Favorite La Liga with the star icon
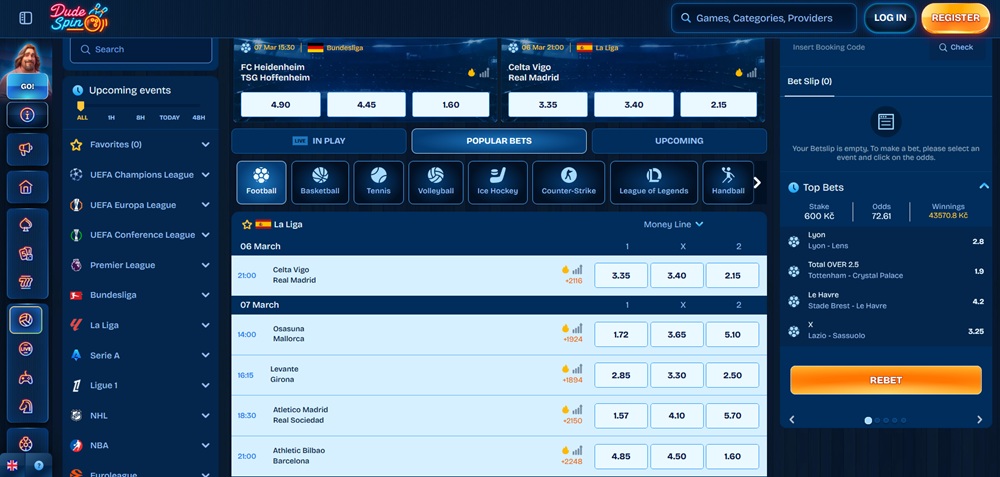The image size is (1000, 477). [247, 225]
